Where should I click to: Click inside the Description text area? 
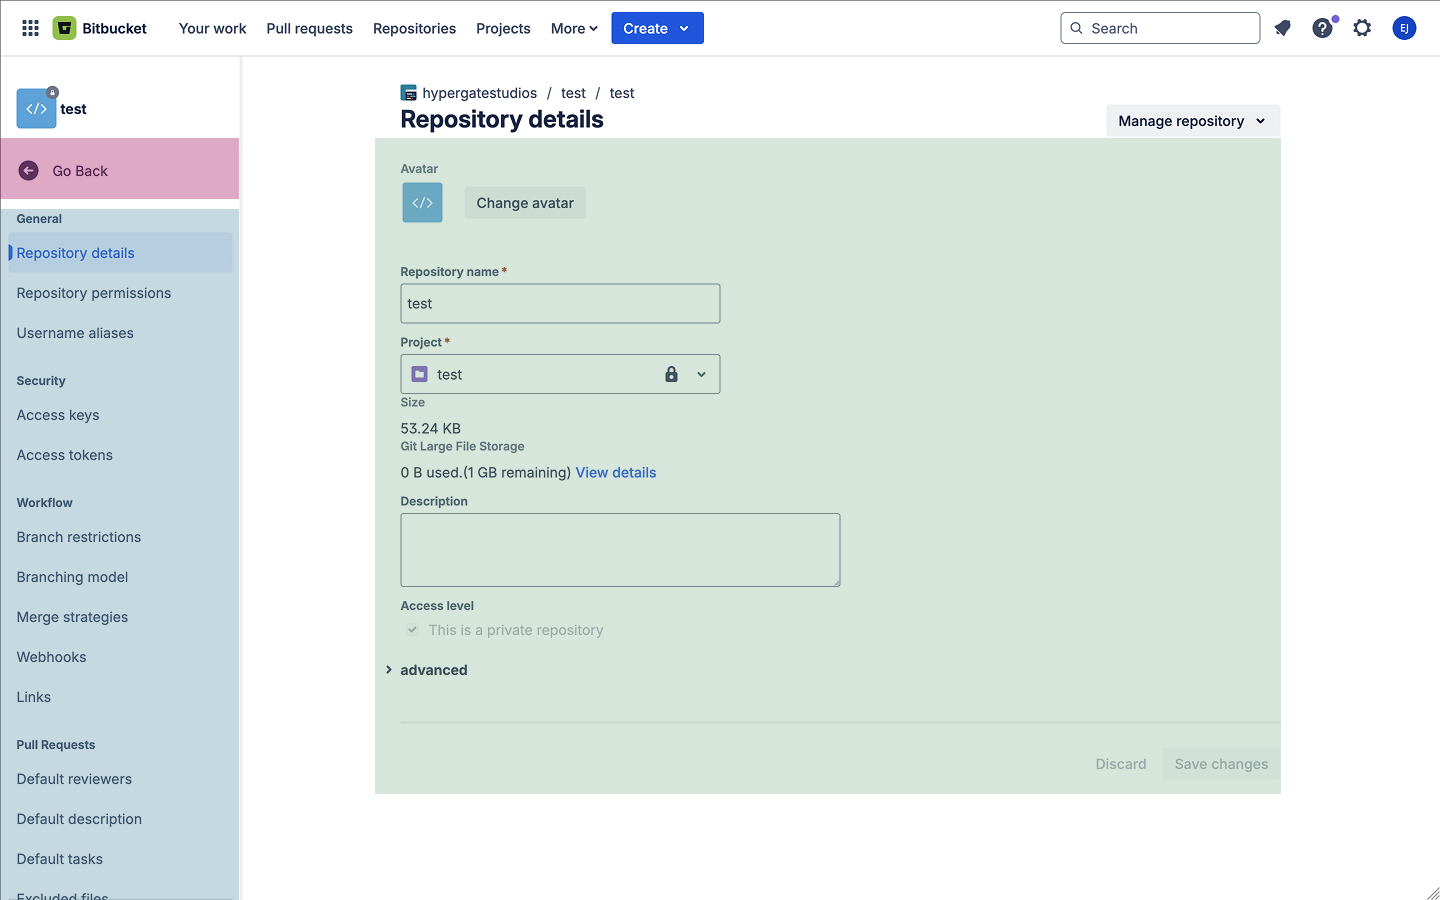point(620,550)
